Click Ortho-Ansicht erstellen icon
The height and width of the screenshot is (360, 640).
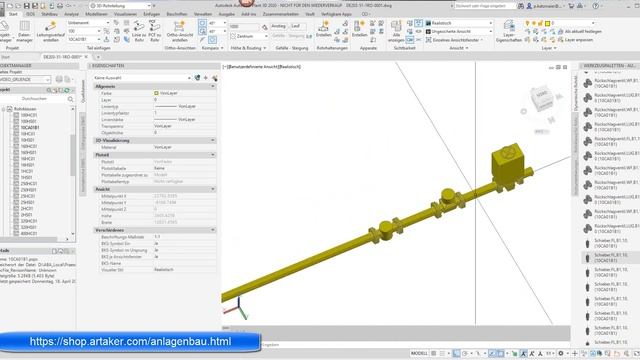tap(180, 31)
